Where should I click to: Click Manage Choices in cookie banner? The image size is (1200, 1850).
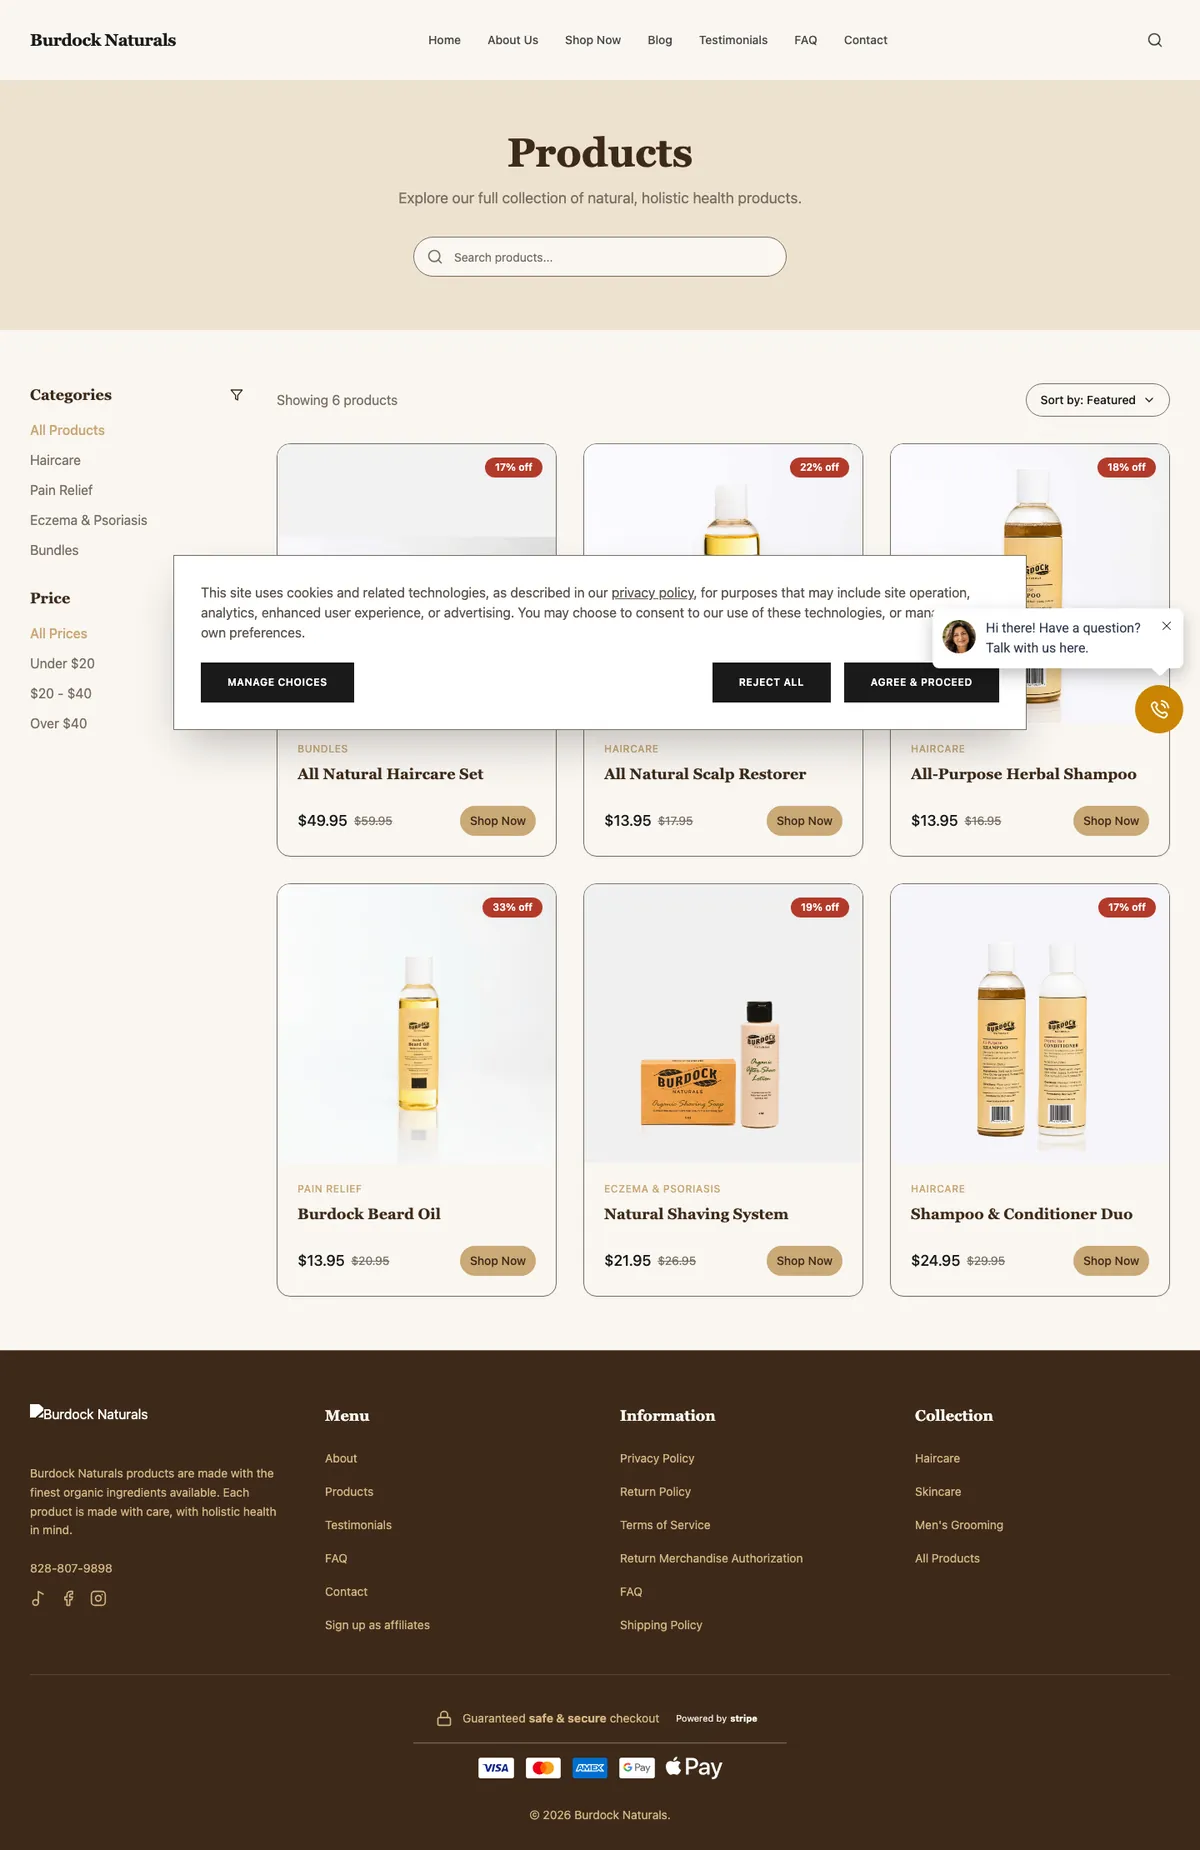pyautogui.click(x=277, y=682)
